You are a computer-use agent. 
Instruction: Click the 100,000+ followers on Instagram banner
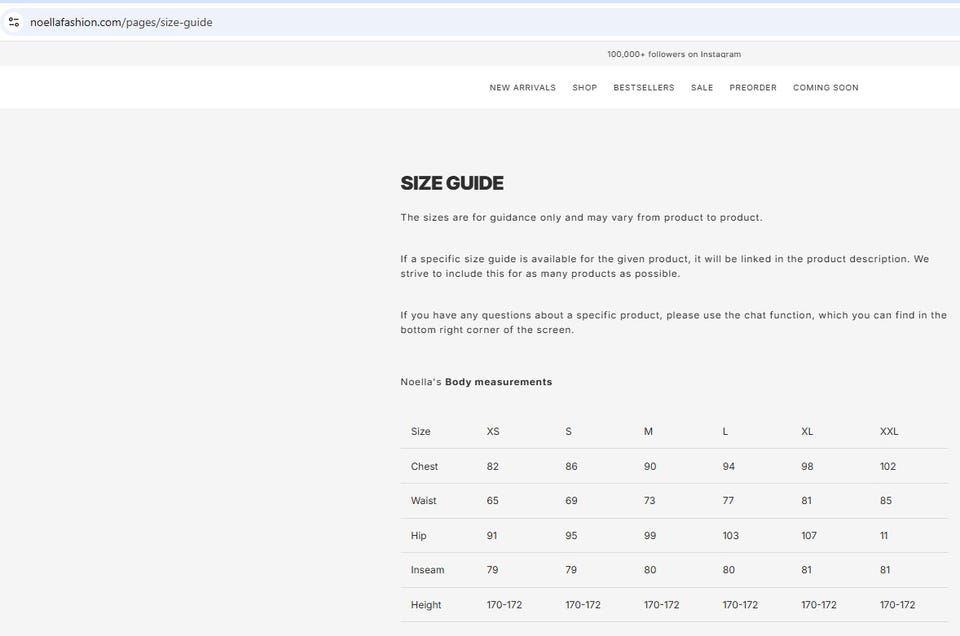coord(673,54)
